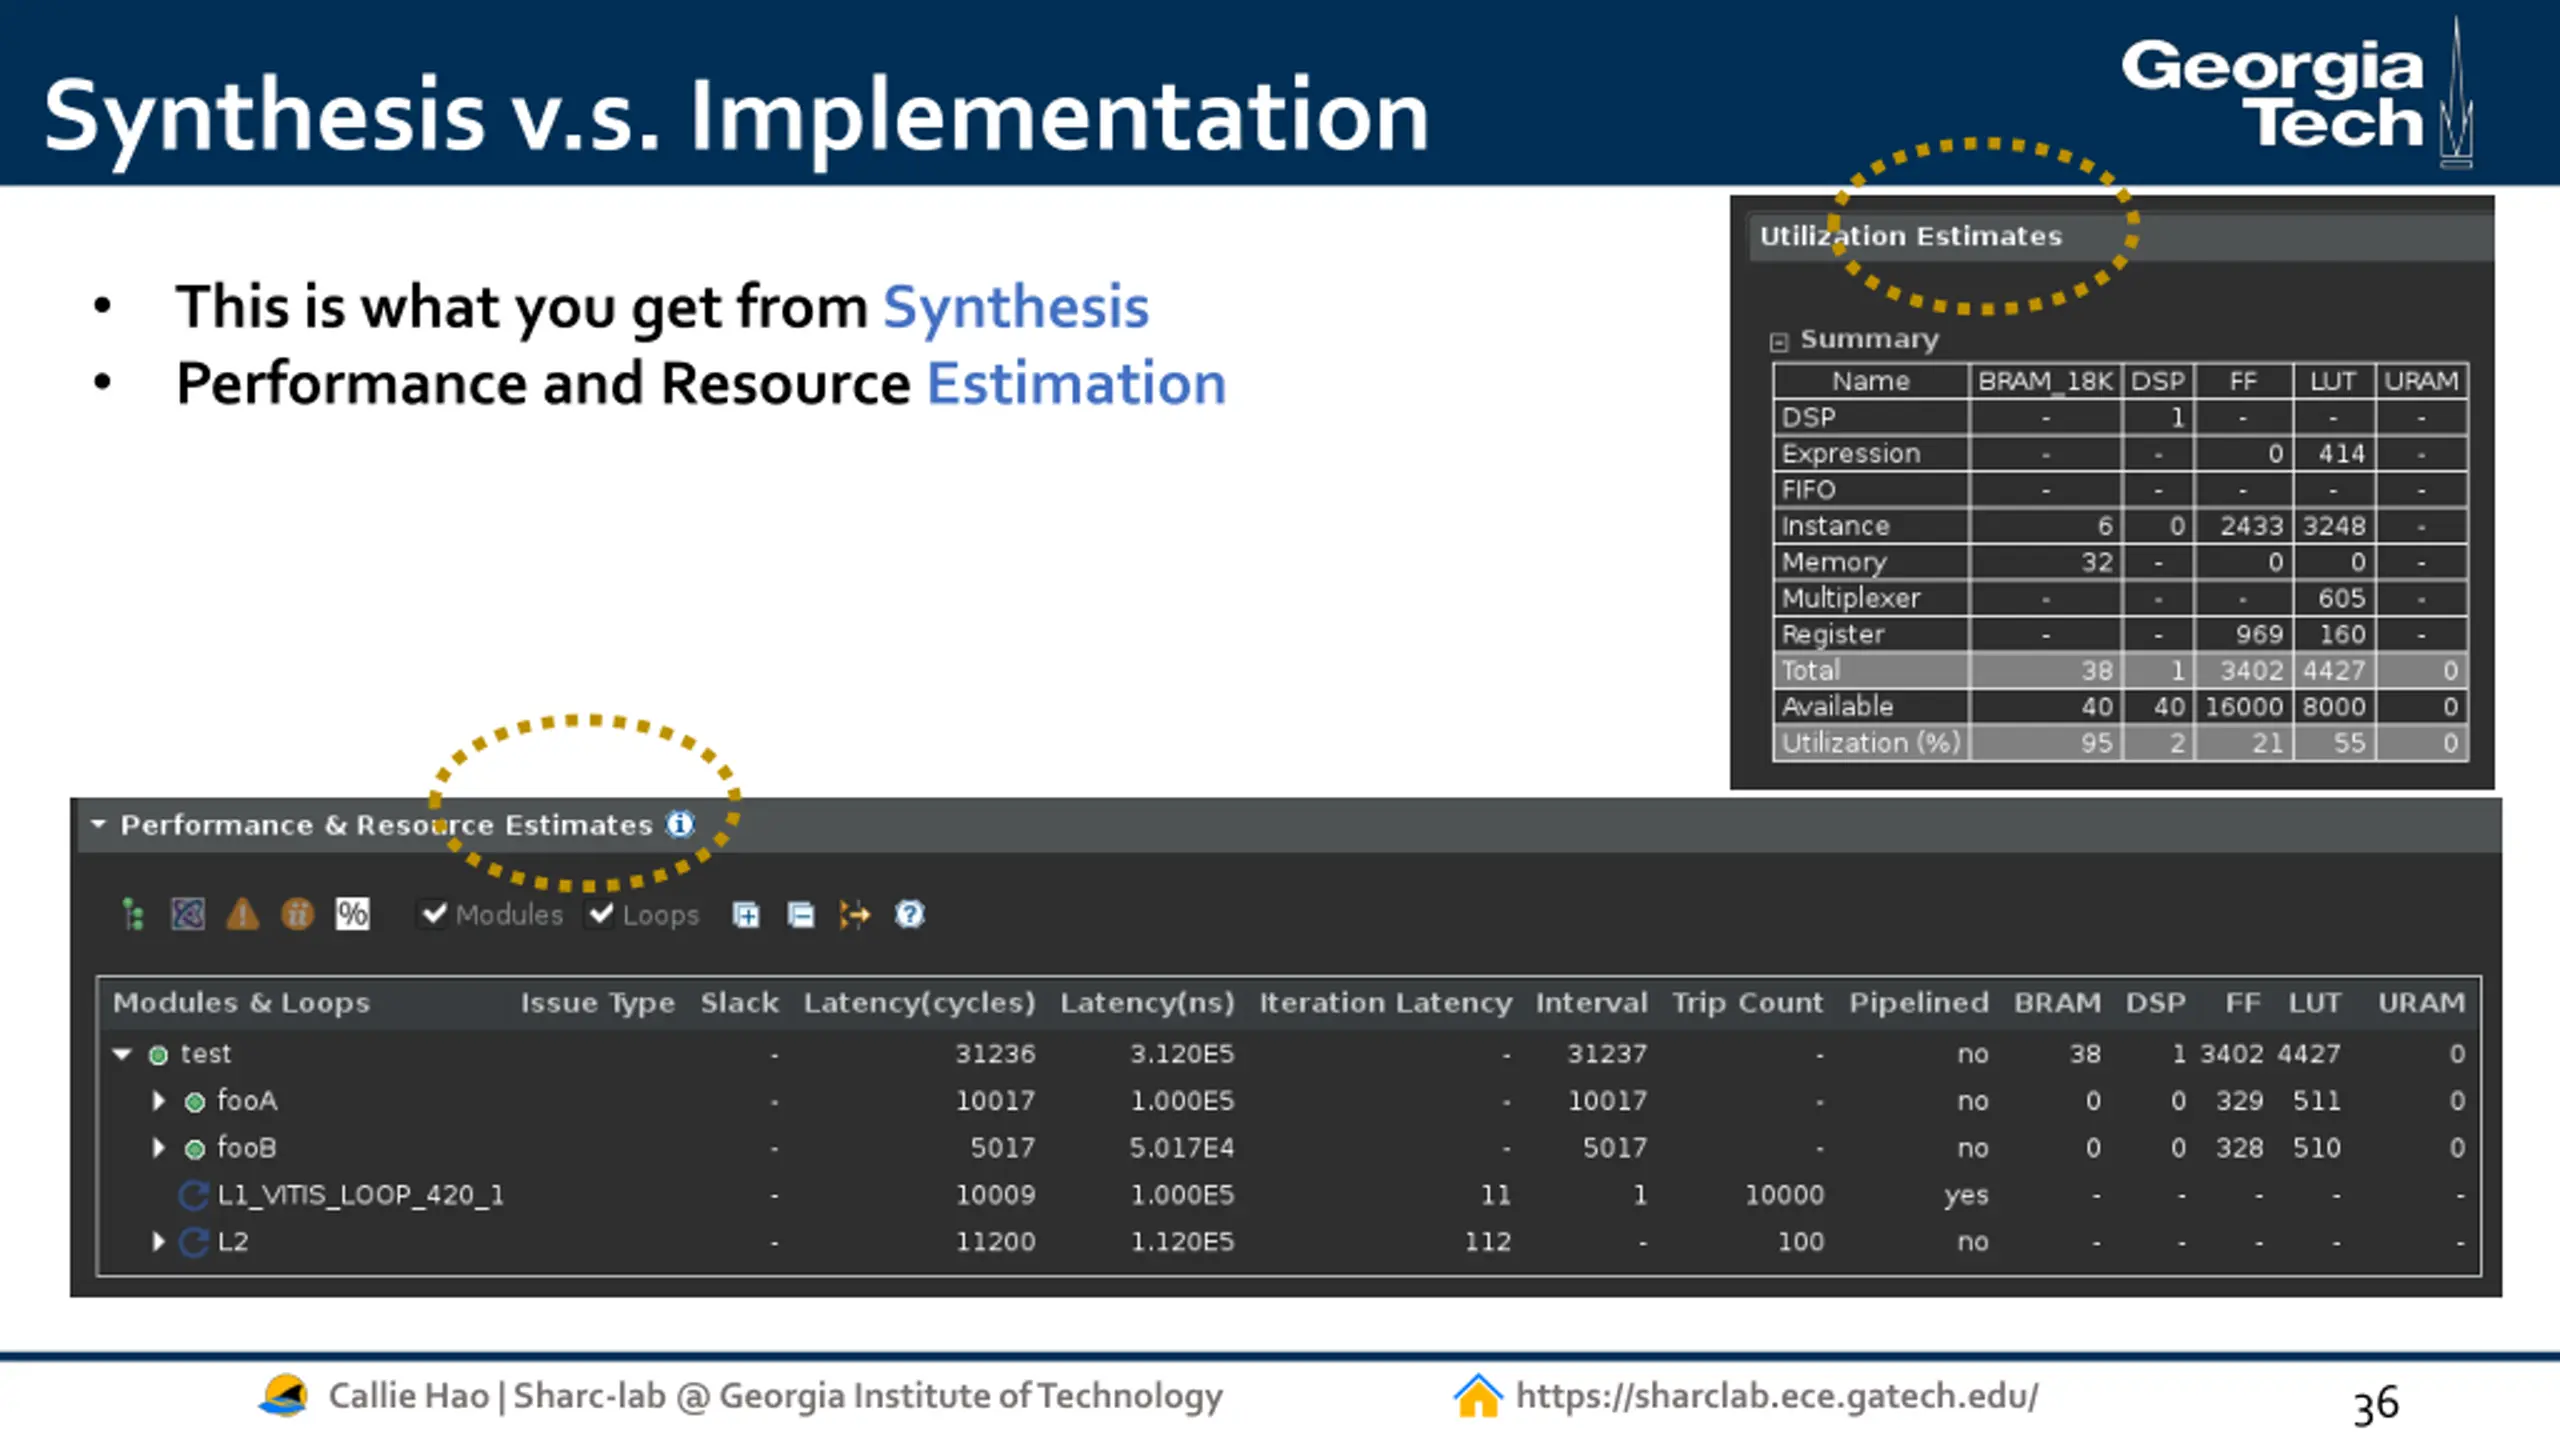The width and height of the screenshot is (2560, 1440).
Task: Toggle the percent display icon
Action: 352,913
